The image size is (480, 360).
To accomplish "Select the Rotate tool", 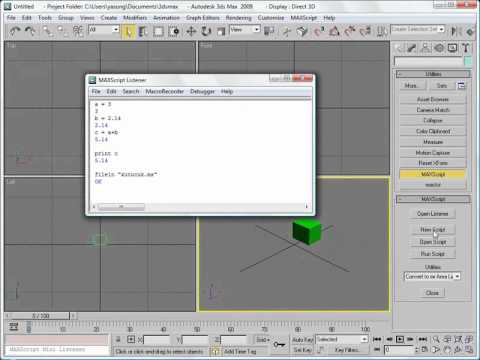I will click(x=206, y=31).
